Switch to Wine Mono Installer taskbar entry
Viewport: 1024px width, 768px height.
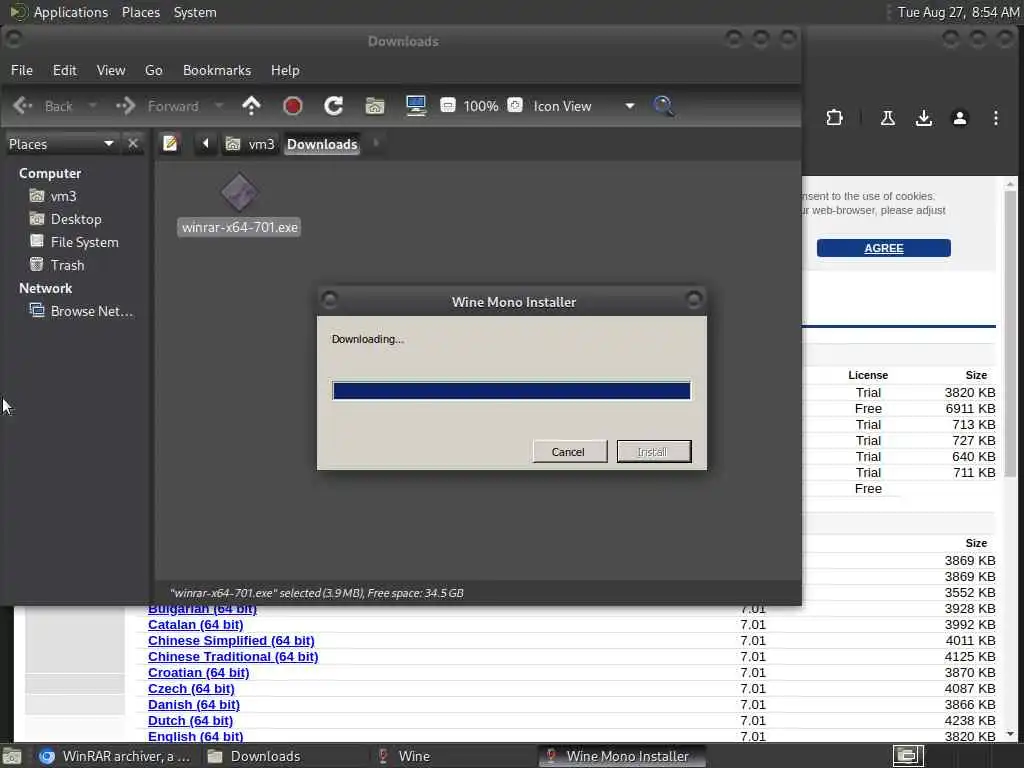click(x=620, y=756)
